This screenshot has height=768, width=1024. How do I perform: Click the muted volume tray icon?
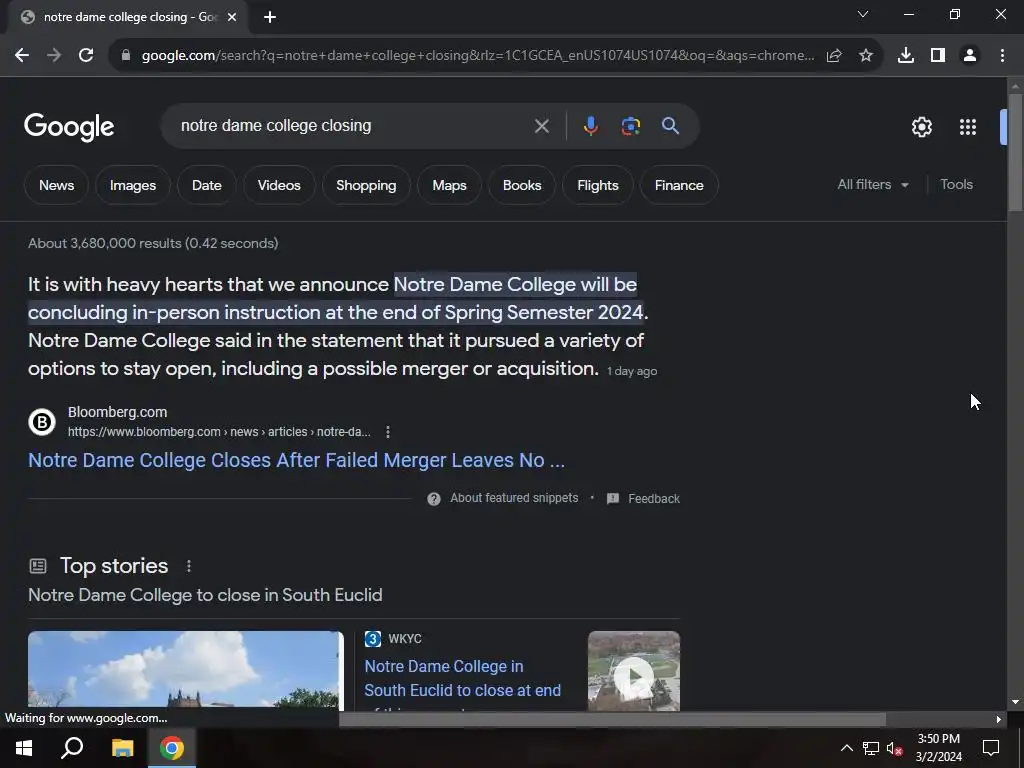894,748
